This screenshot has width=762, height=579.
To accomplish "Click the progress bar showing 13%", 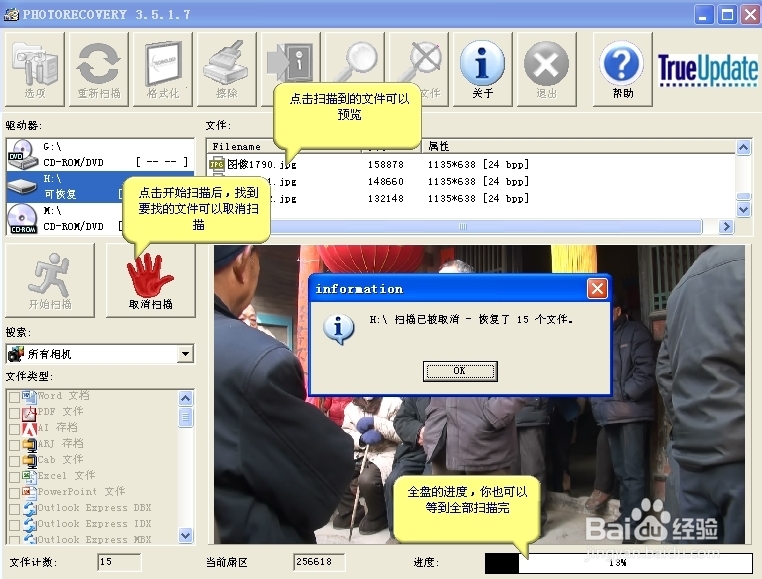I will point(618,563).
